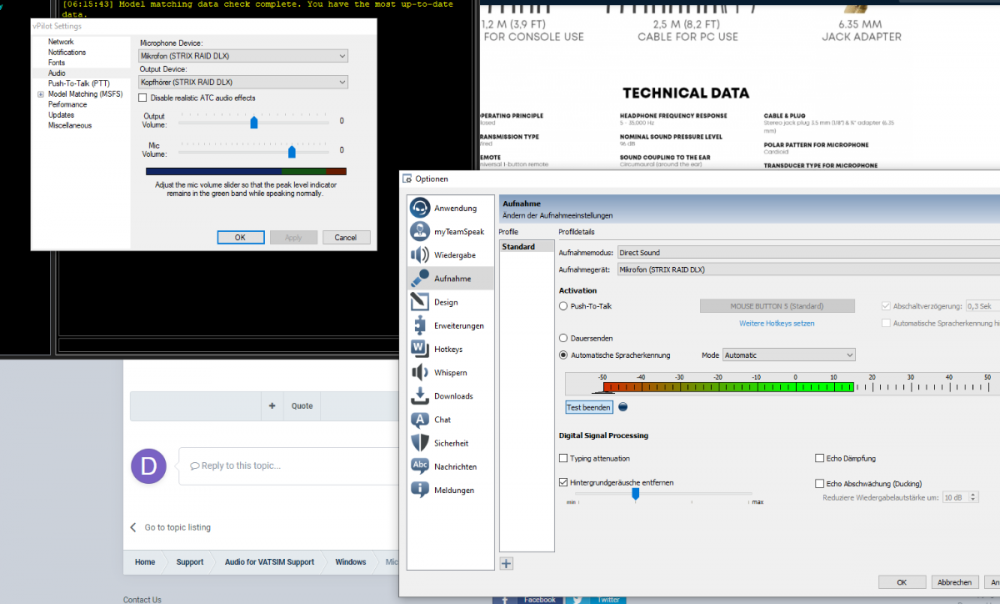Open the Whispern icon
1000x604 pixels.
coord(420,372)
